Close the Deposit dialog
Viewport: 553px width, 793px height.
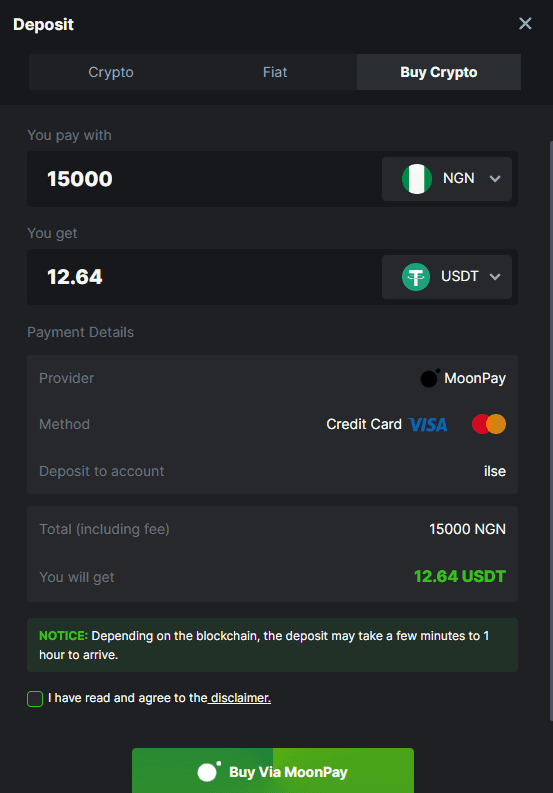[x=525, y=23]
